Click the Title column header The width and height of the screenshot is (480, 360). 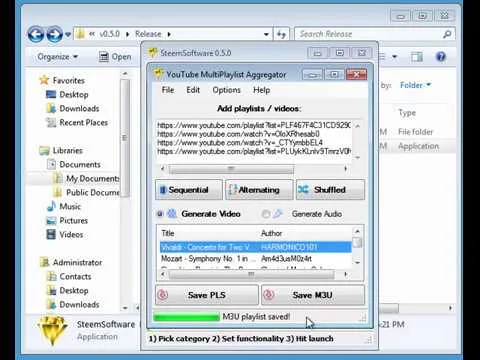pos(168,233)
